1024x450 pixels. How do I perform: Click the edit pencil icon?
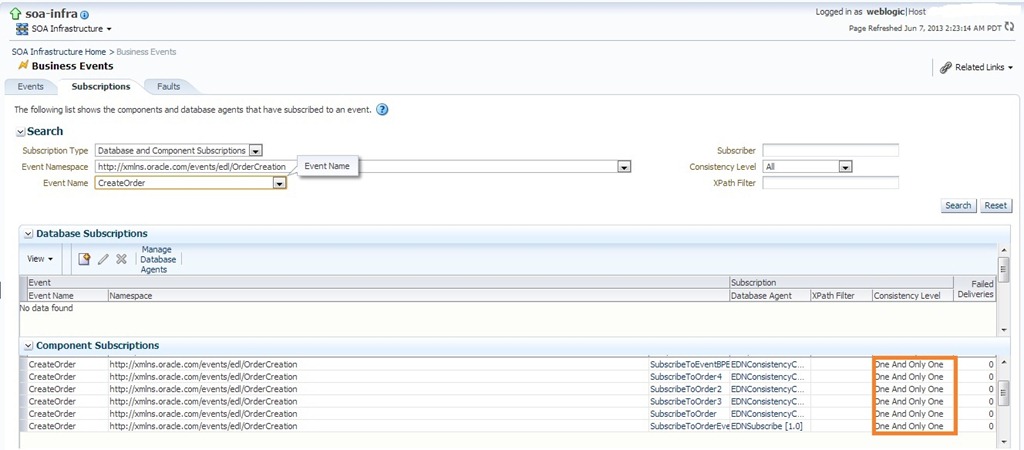pos(103,258)
